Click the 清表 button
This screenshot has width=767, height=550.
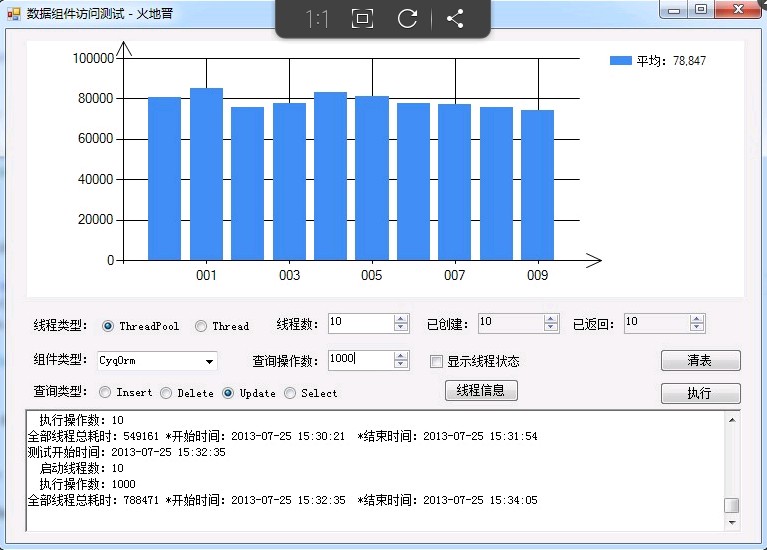point(700,360)
